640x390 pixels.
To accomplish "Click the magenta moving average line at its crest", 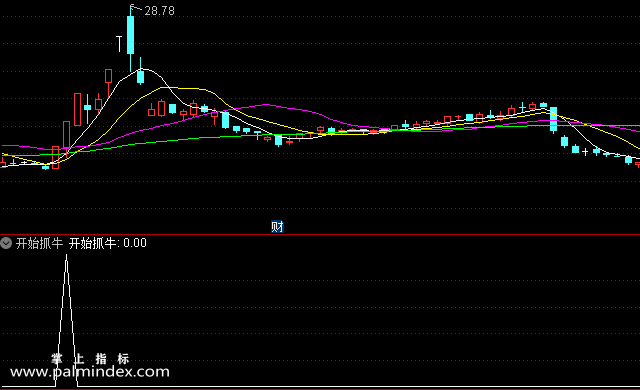I will [264, 105].
